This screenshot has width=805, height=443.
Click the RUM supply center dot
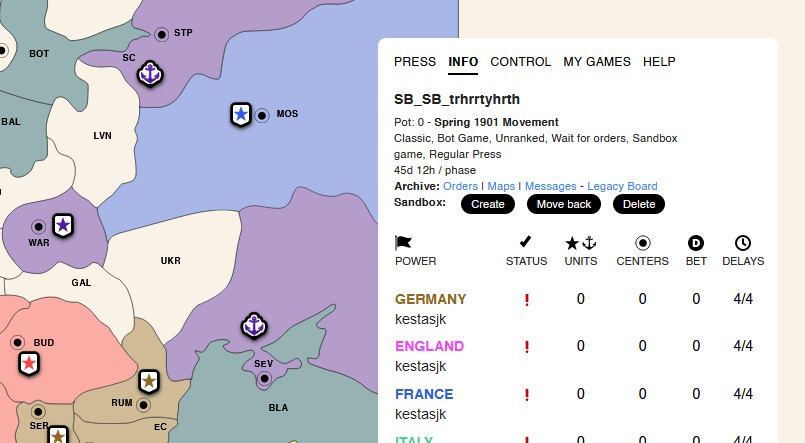point(144,405)
